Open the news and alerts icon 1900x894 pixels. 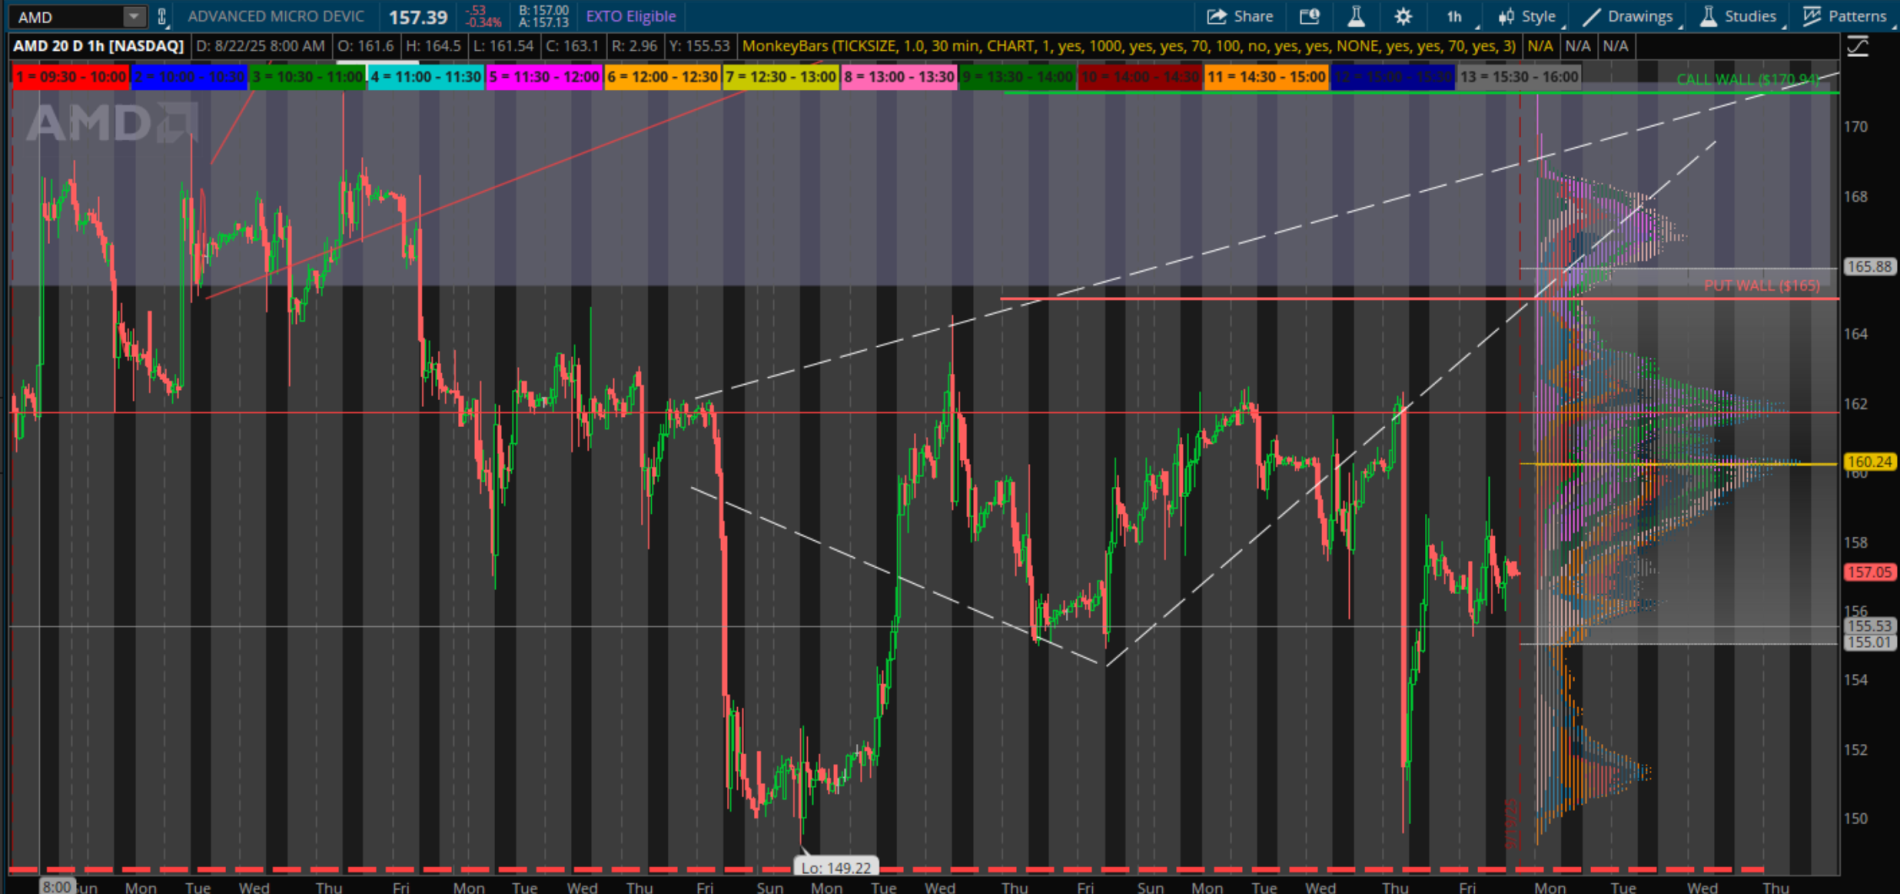(1309, 16)
